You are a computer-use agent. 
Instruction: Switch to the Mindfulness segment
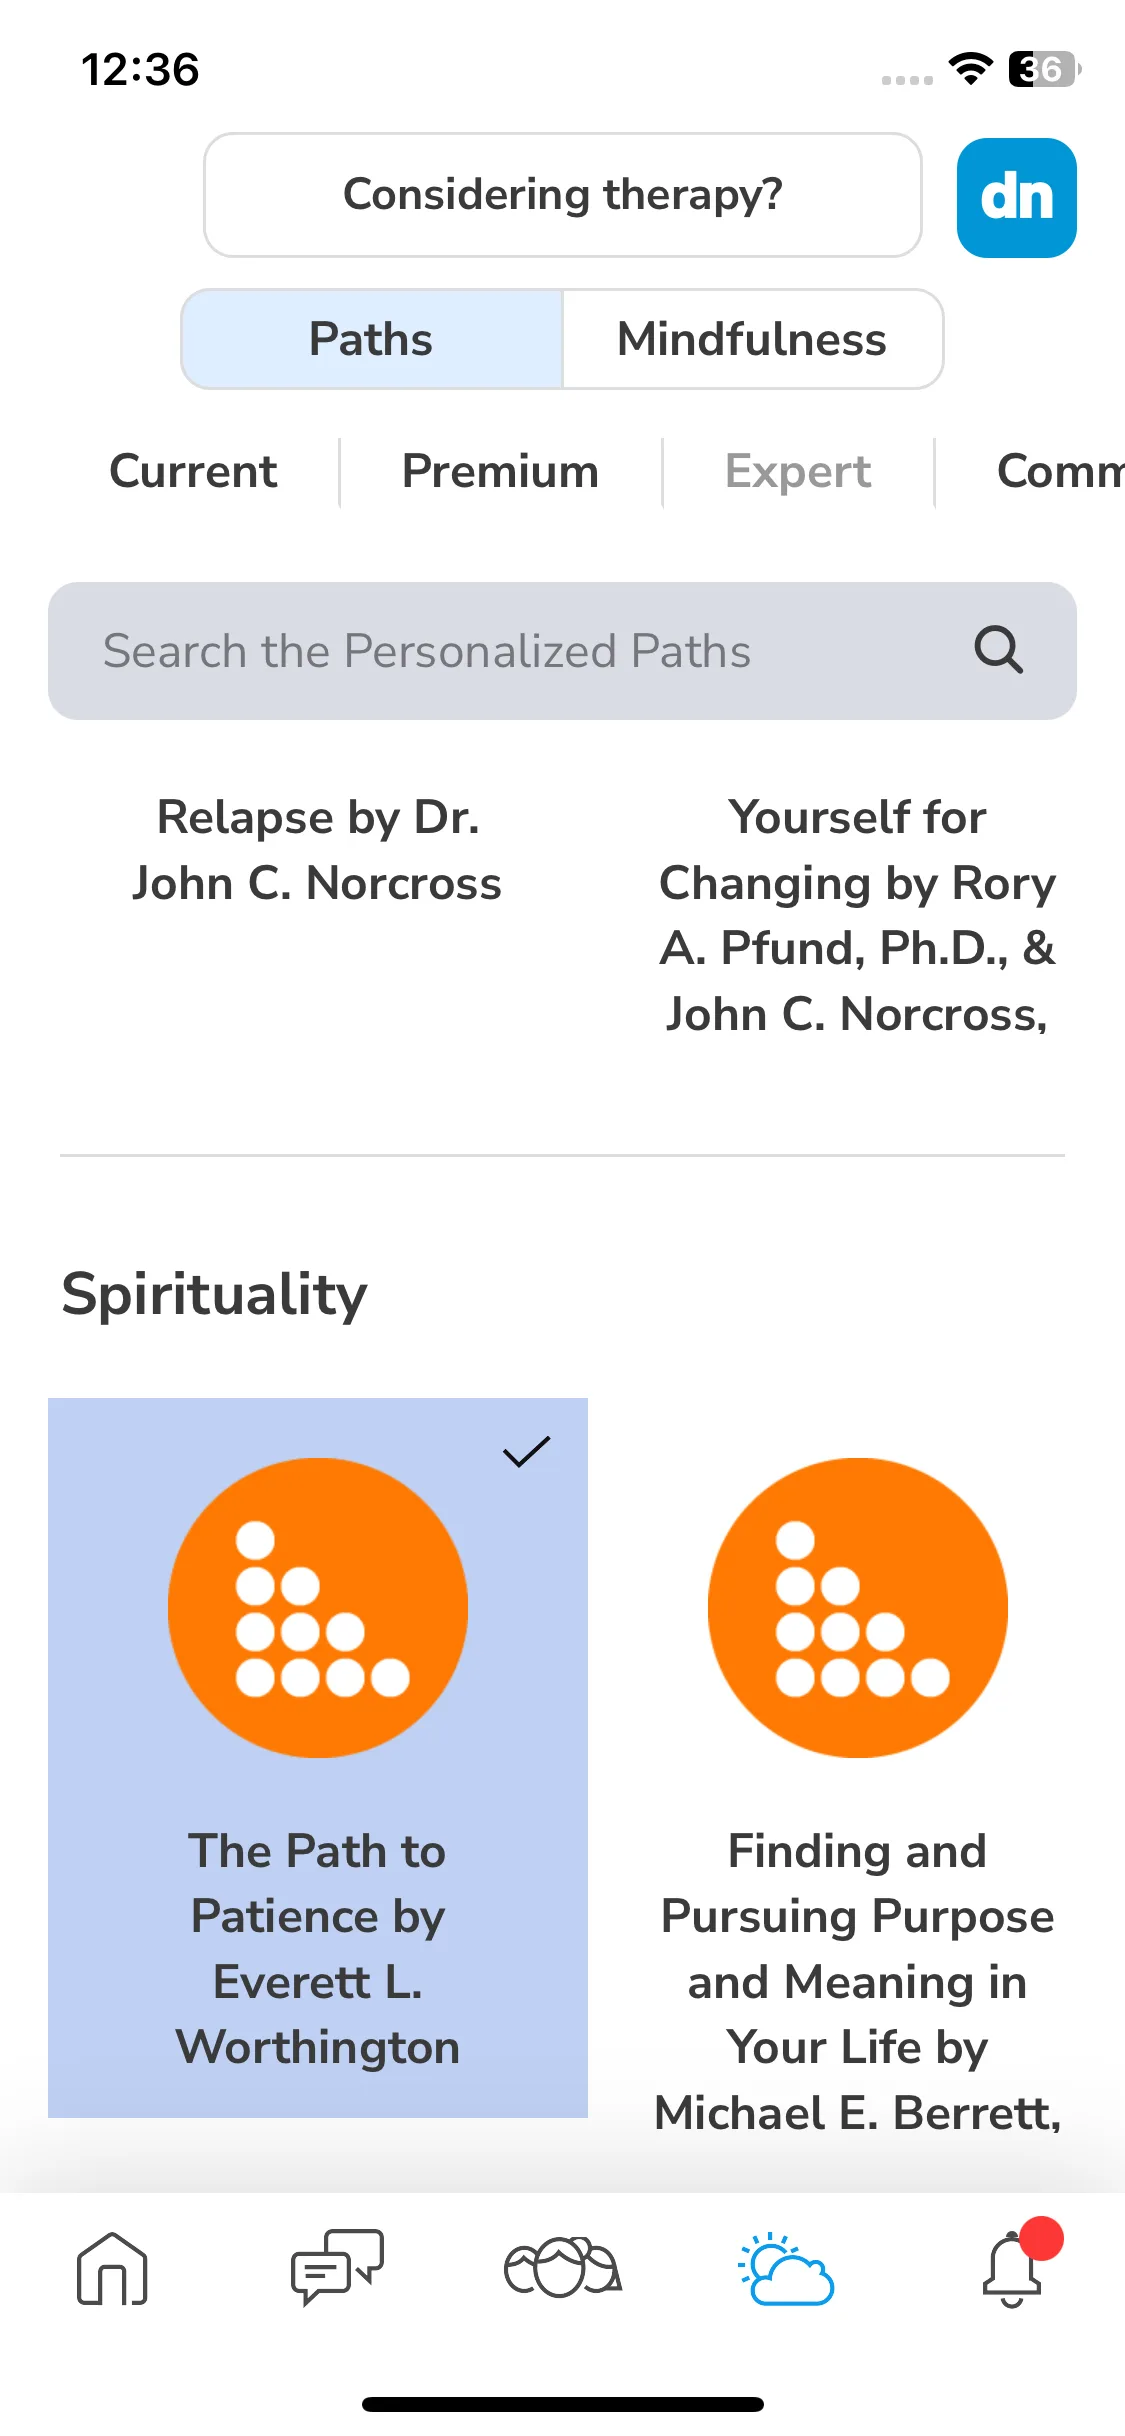[x=752, y=339]
